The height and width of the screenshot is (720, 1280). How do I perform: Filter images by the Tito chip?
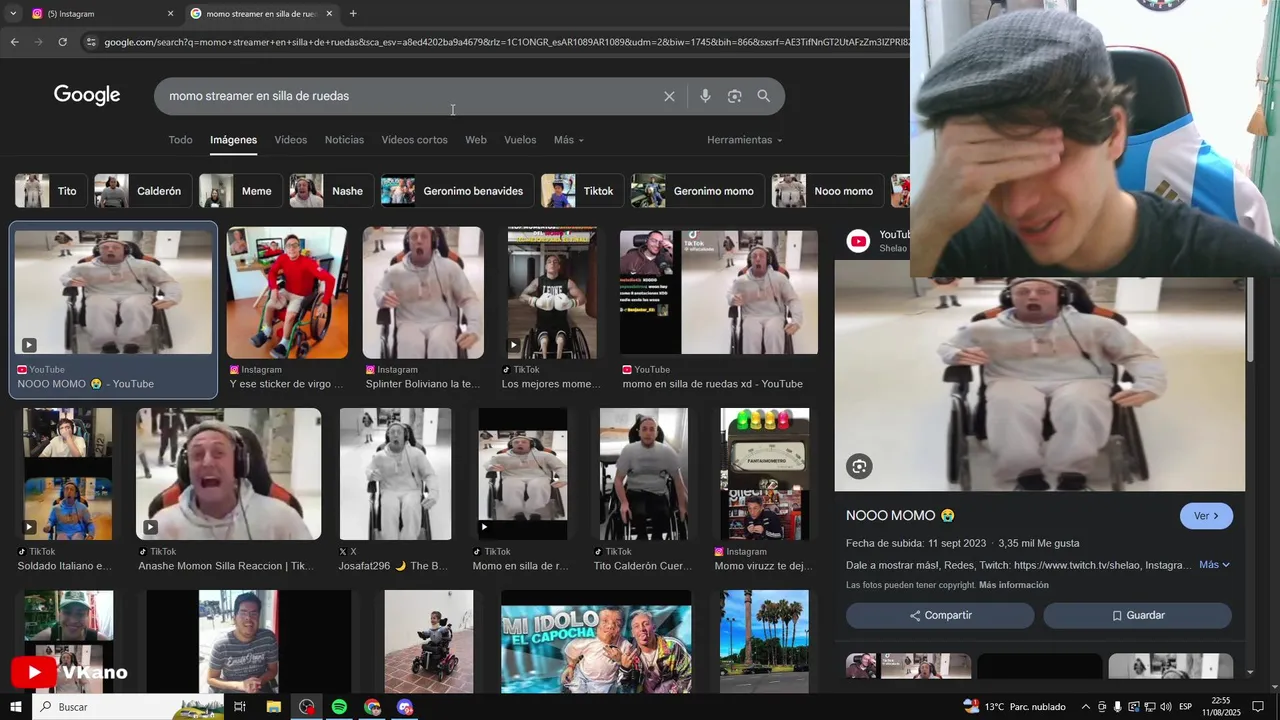(50, 191)
